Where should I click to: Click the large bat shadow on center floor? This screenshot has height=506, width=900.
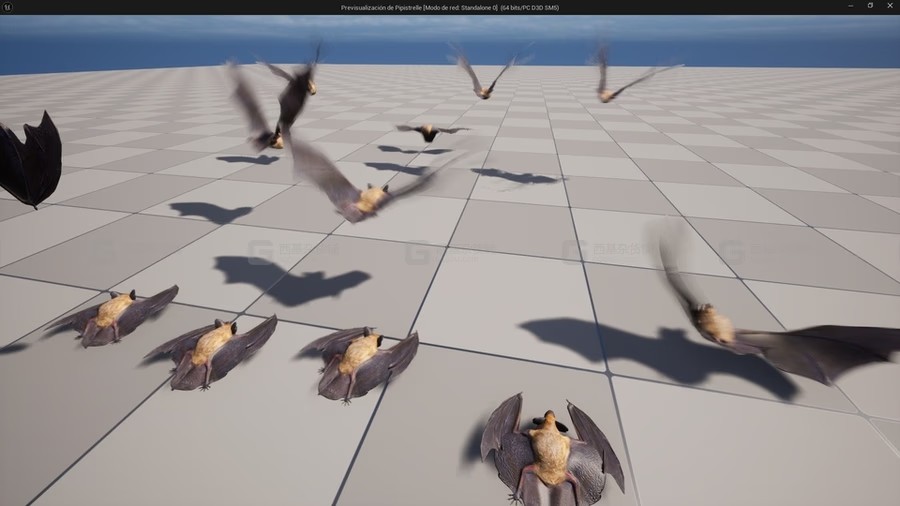coord(290,282)
